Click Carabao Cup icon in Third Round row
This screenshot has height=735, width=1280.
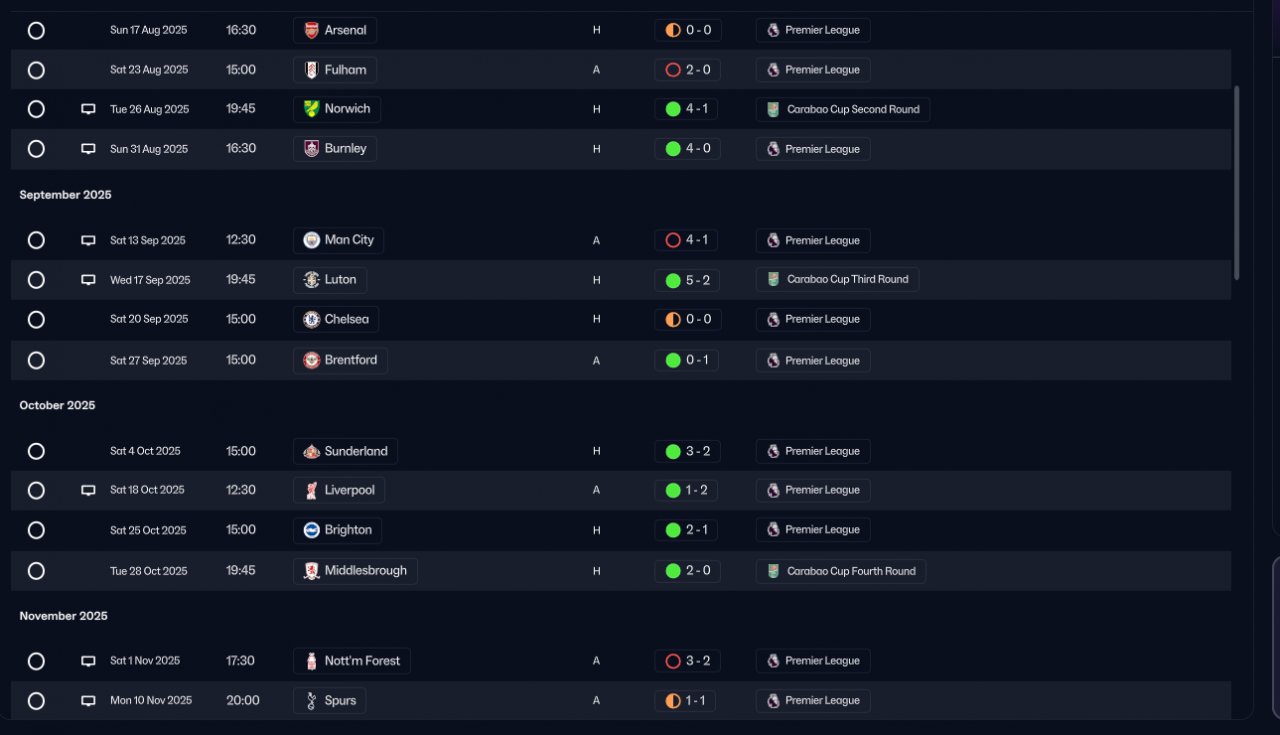[x=773, y=280]
